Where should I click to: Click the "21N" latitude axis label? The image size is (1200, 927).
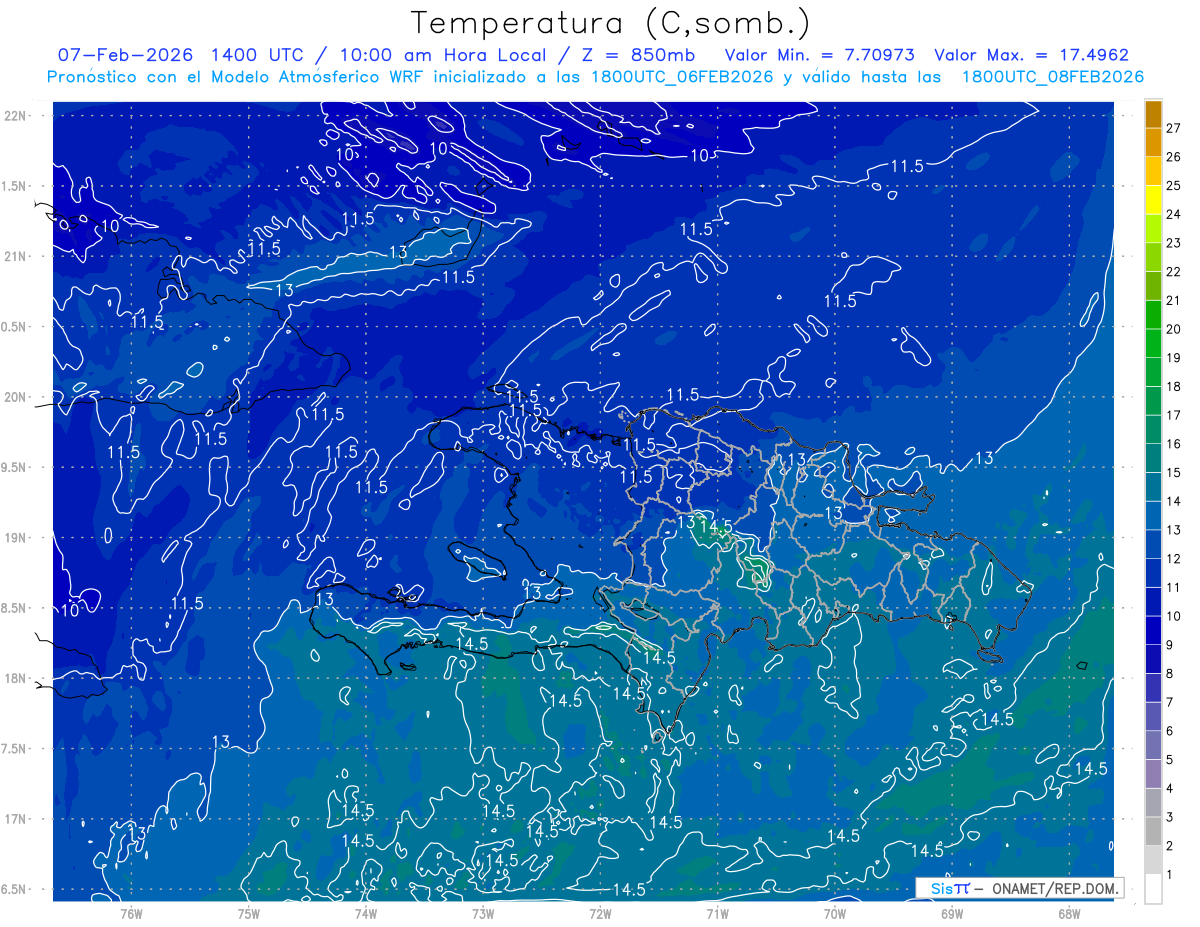pyautogui.click(x=15, y=256)
